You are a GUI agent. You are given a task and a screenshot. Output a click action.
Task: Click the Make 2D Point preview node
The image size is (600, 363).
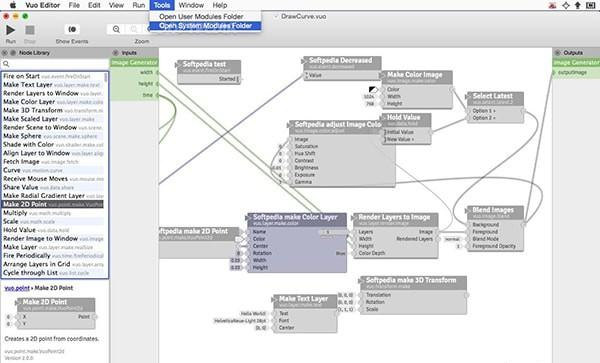(x=56, y=313)
